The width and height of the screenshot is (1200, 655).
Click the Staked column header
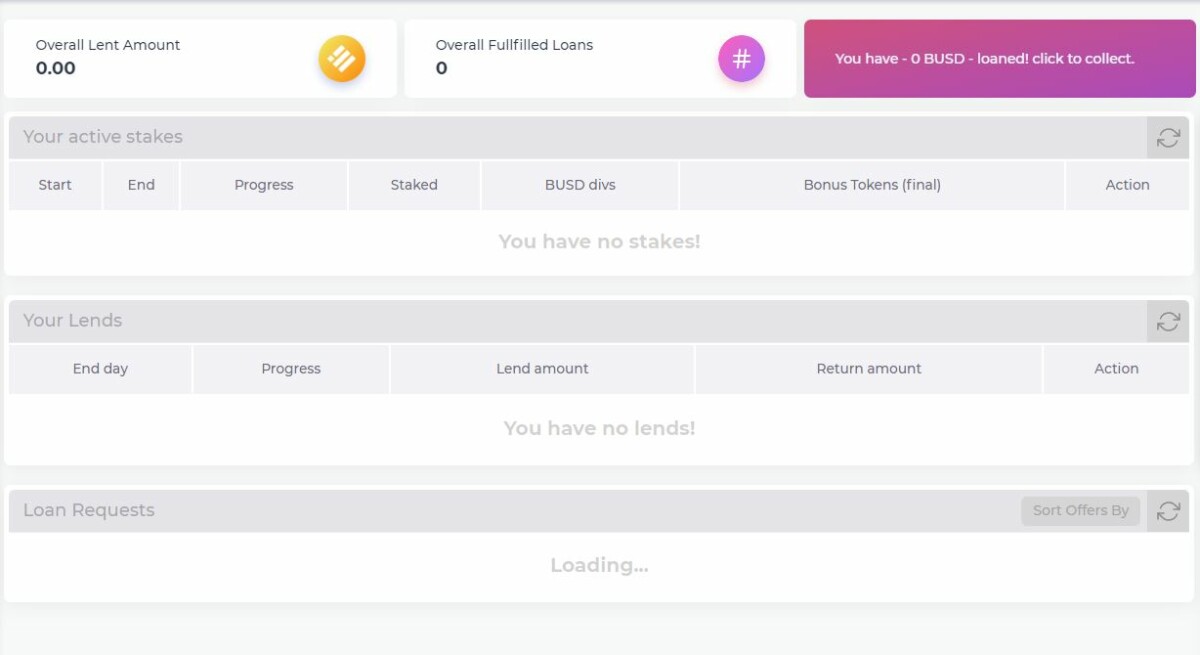tap(414, 185)
